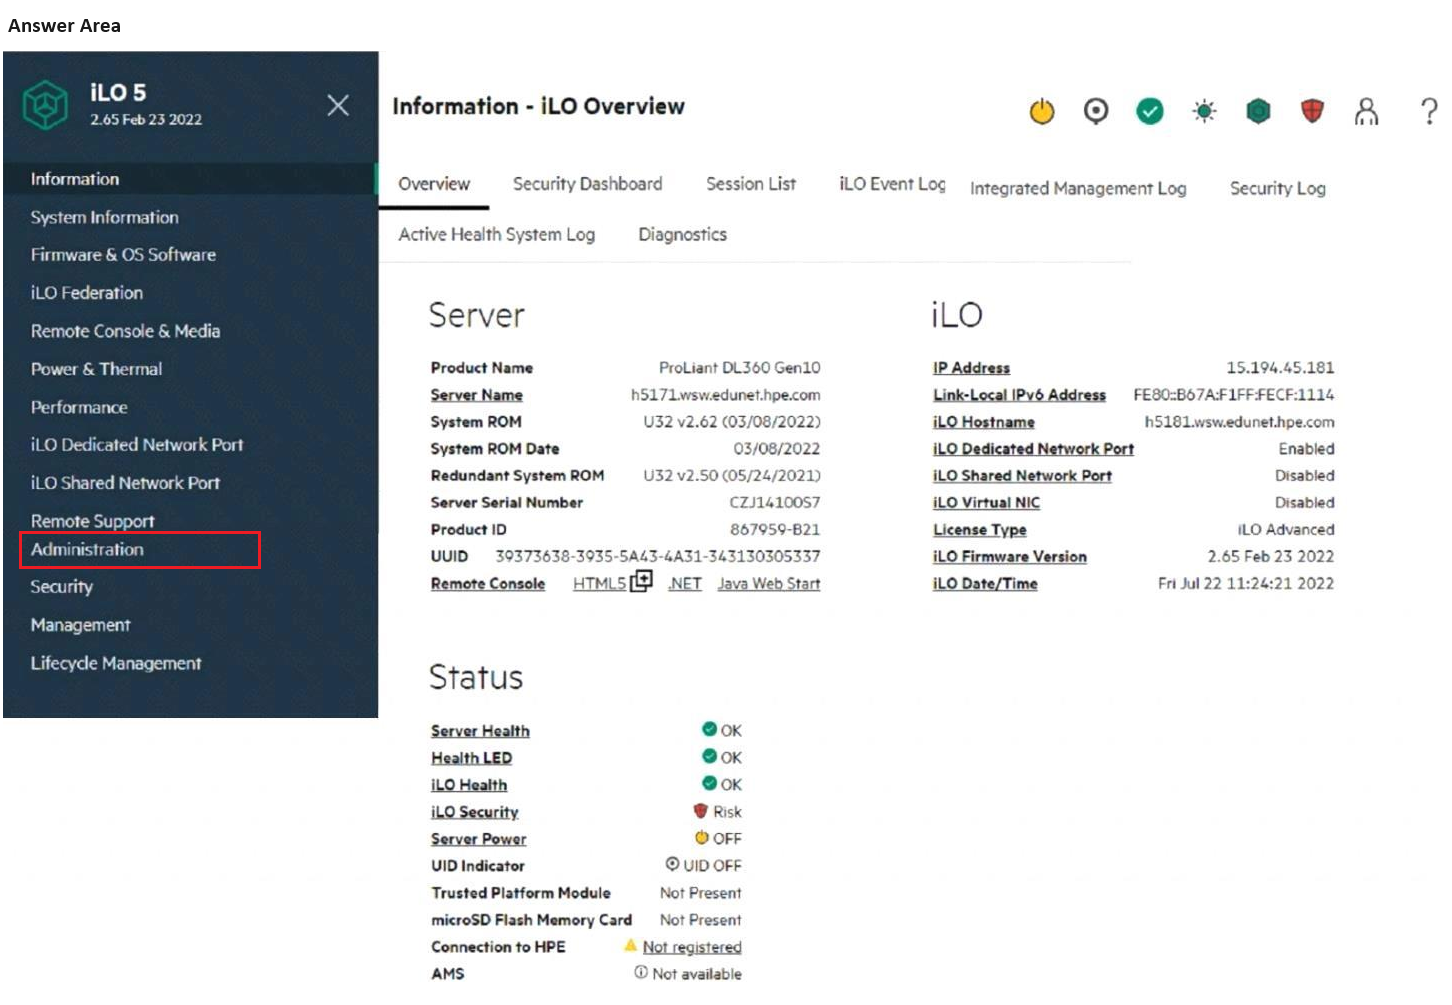The image size is (1452, 1005).
Task: Open System Information from sidebar
Action: point(104,217)
